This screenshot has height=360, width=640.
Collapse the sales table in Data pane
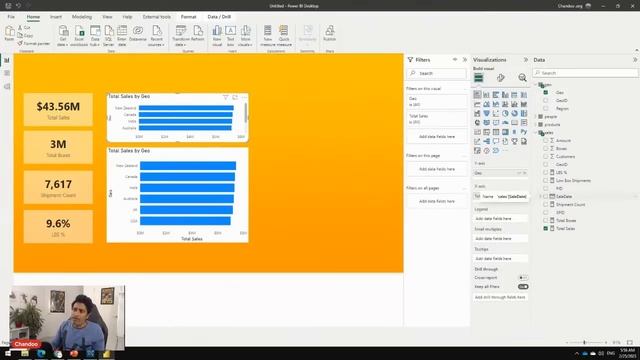pyautogui.click(x=536, y=133)
